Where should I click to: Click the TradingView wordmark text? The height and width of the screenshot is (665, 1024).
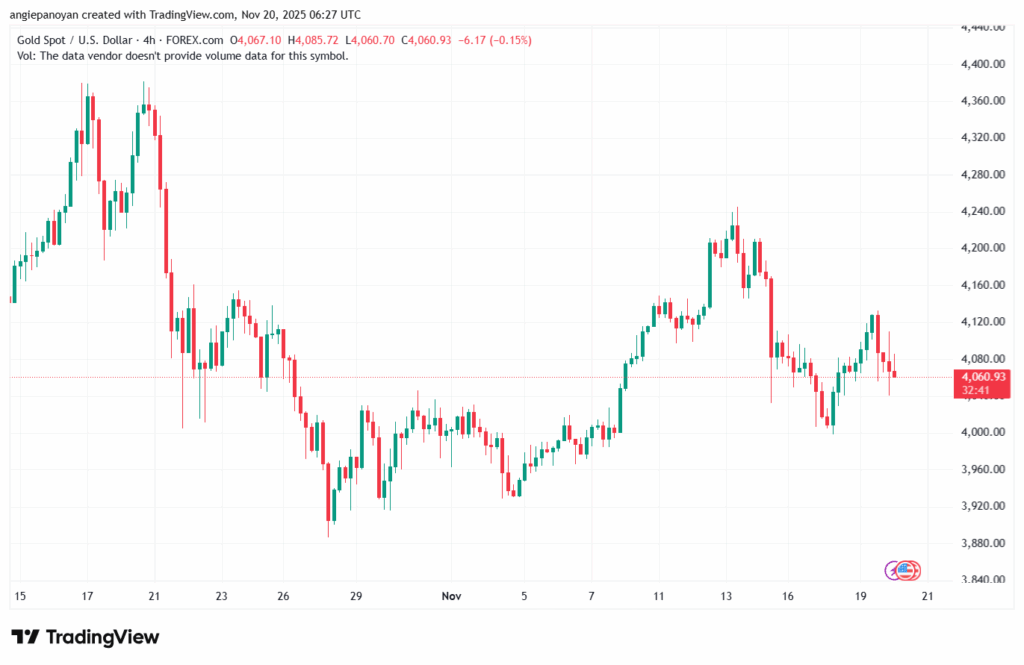click(x=102, y=637)
